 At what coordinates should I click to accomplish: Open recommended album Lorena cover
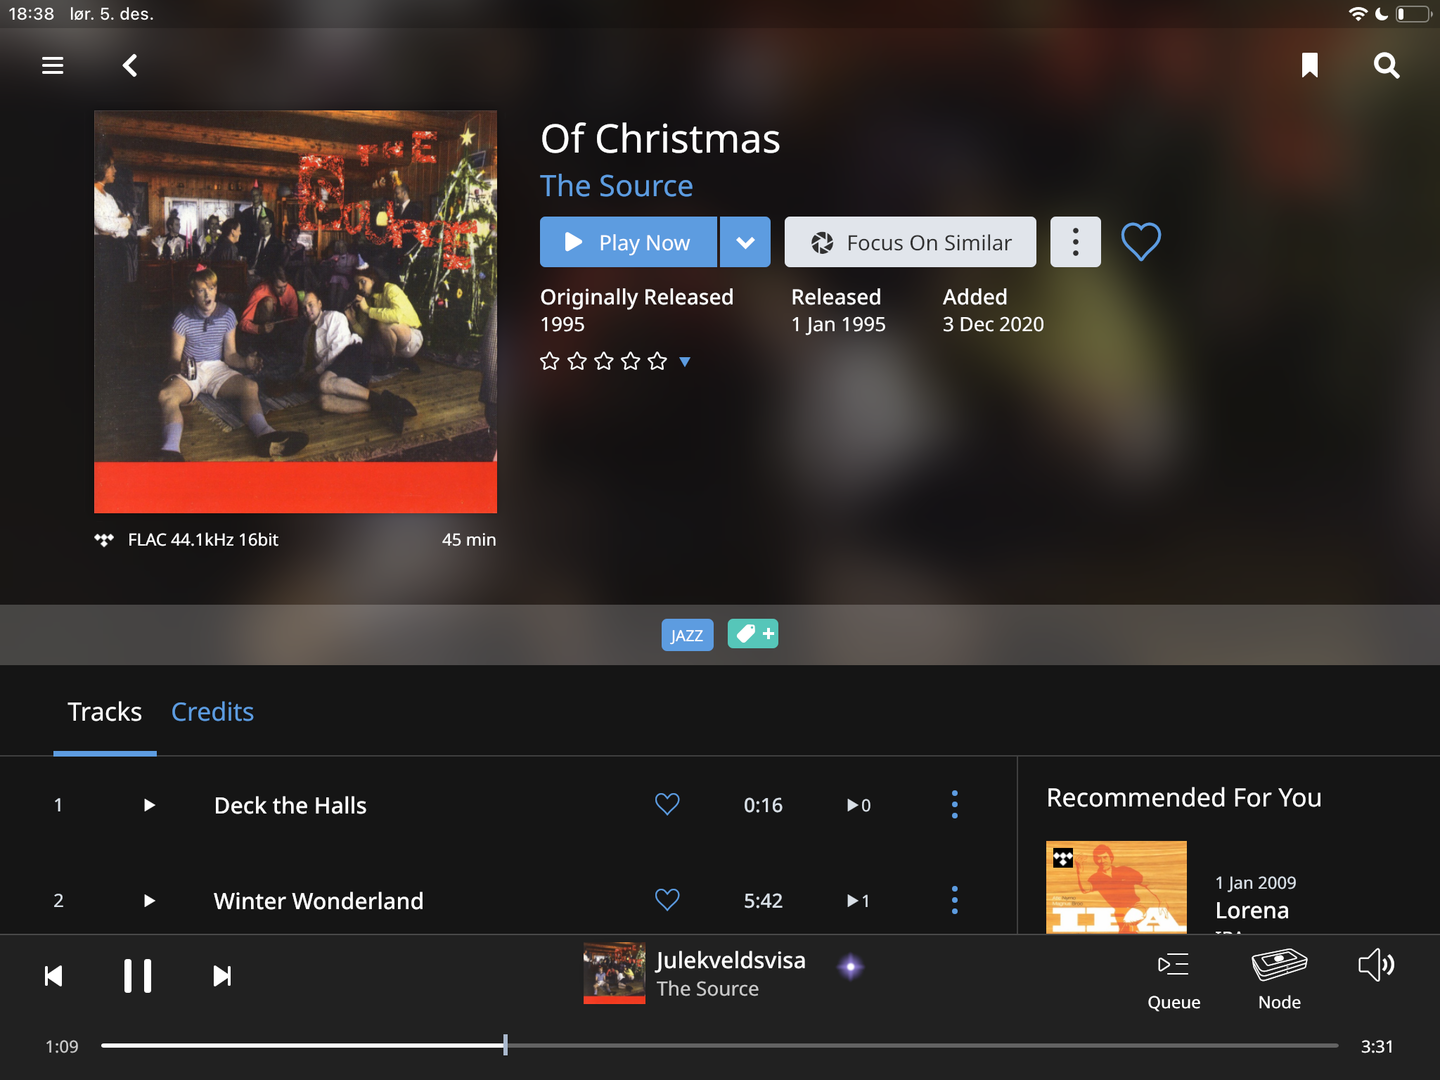click(x=1116, y=888)
